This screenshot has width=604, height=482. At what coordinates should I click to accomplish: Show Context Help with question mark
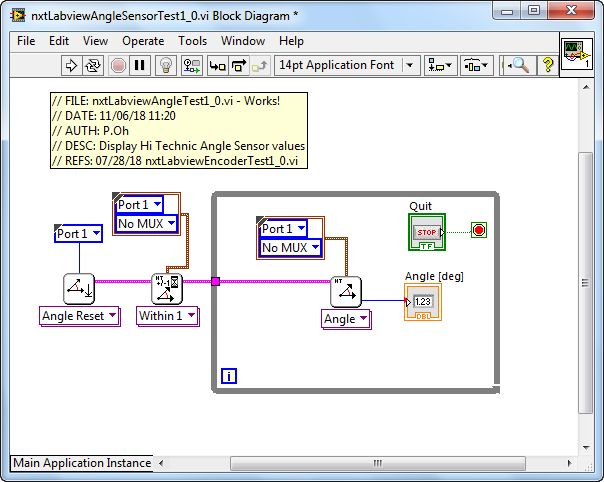(547, 65)
